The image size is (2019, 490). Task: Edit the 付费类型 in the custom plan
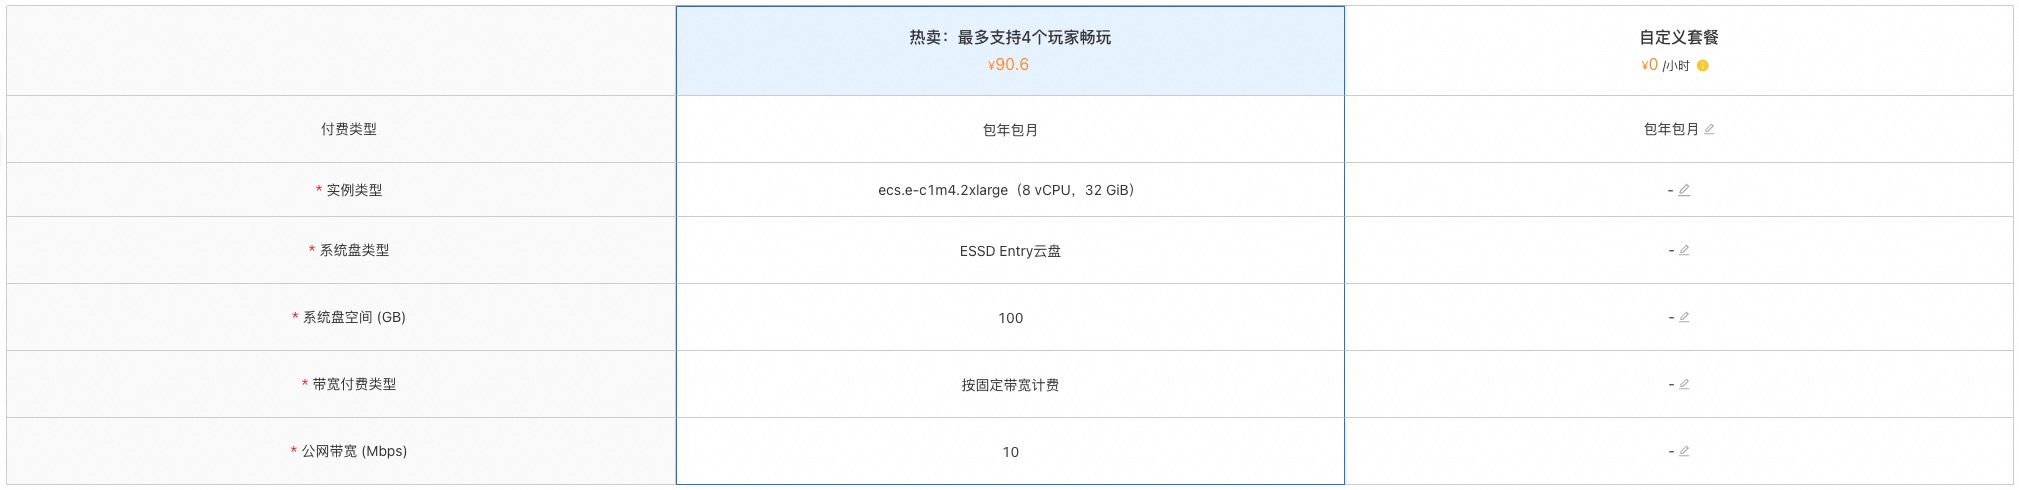tap(1709, 129)
